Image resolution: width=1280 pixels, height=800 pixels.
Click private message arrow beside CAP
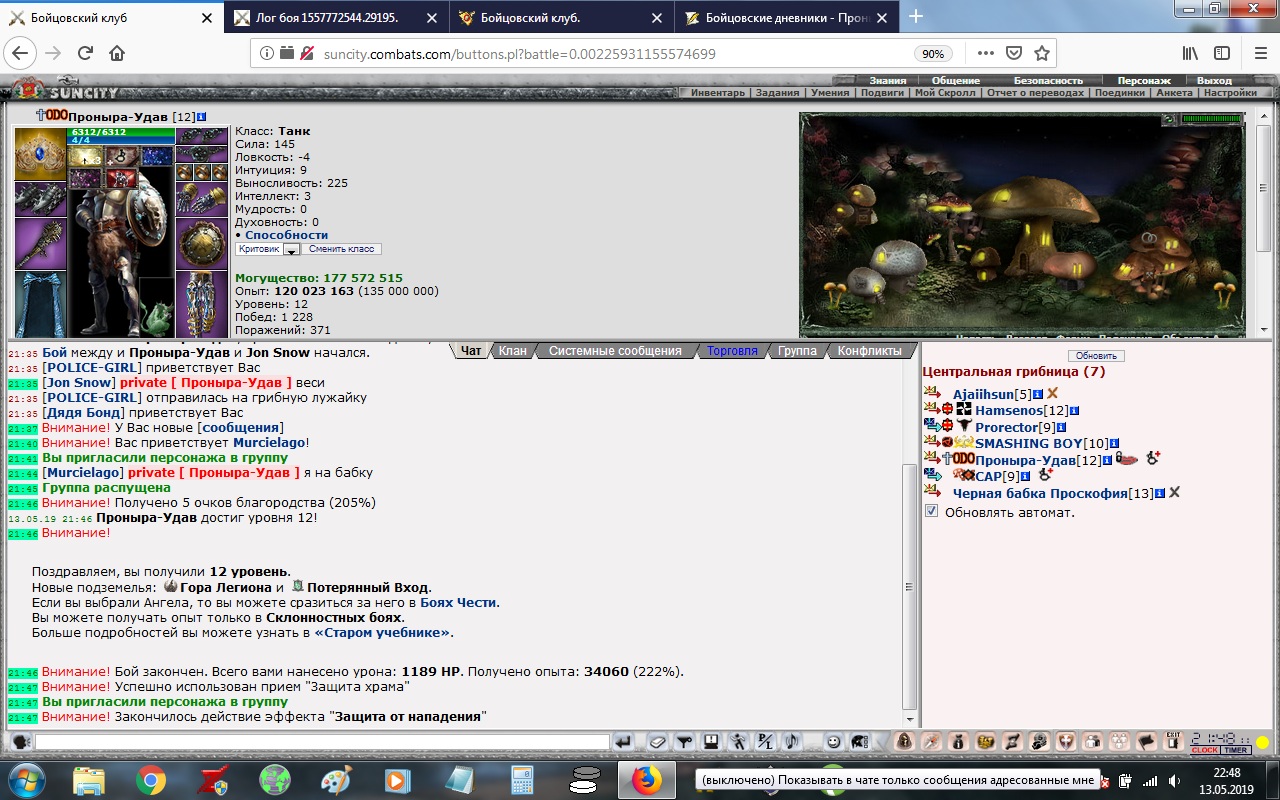932,476
